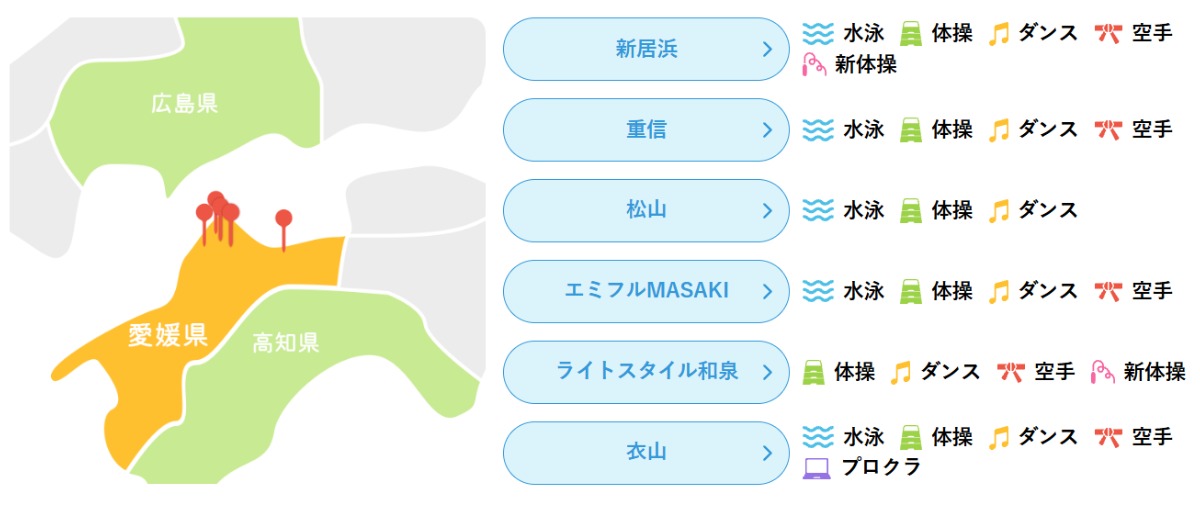Click the leftmost red map pin

coord(204,213)
